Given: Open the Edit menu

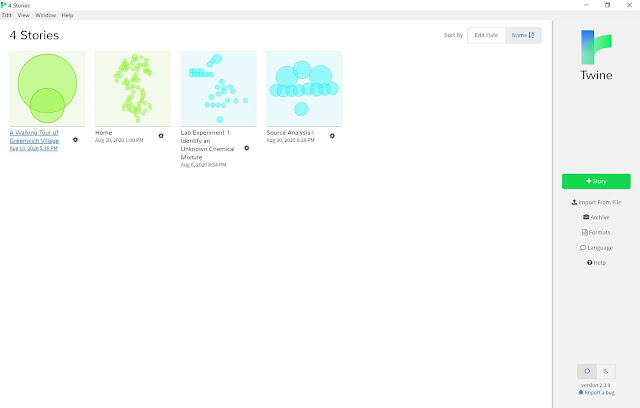Looking at the screenshot, I should click(7, 15).
